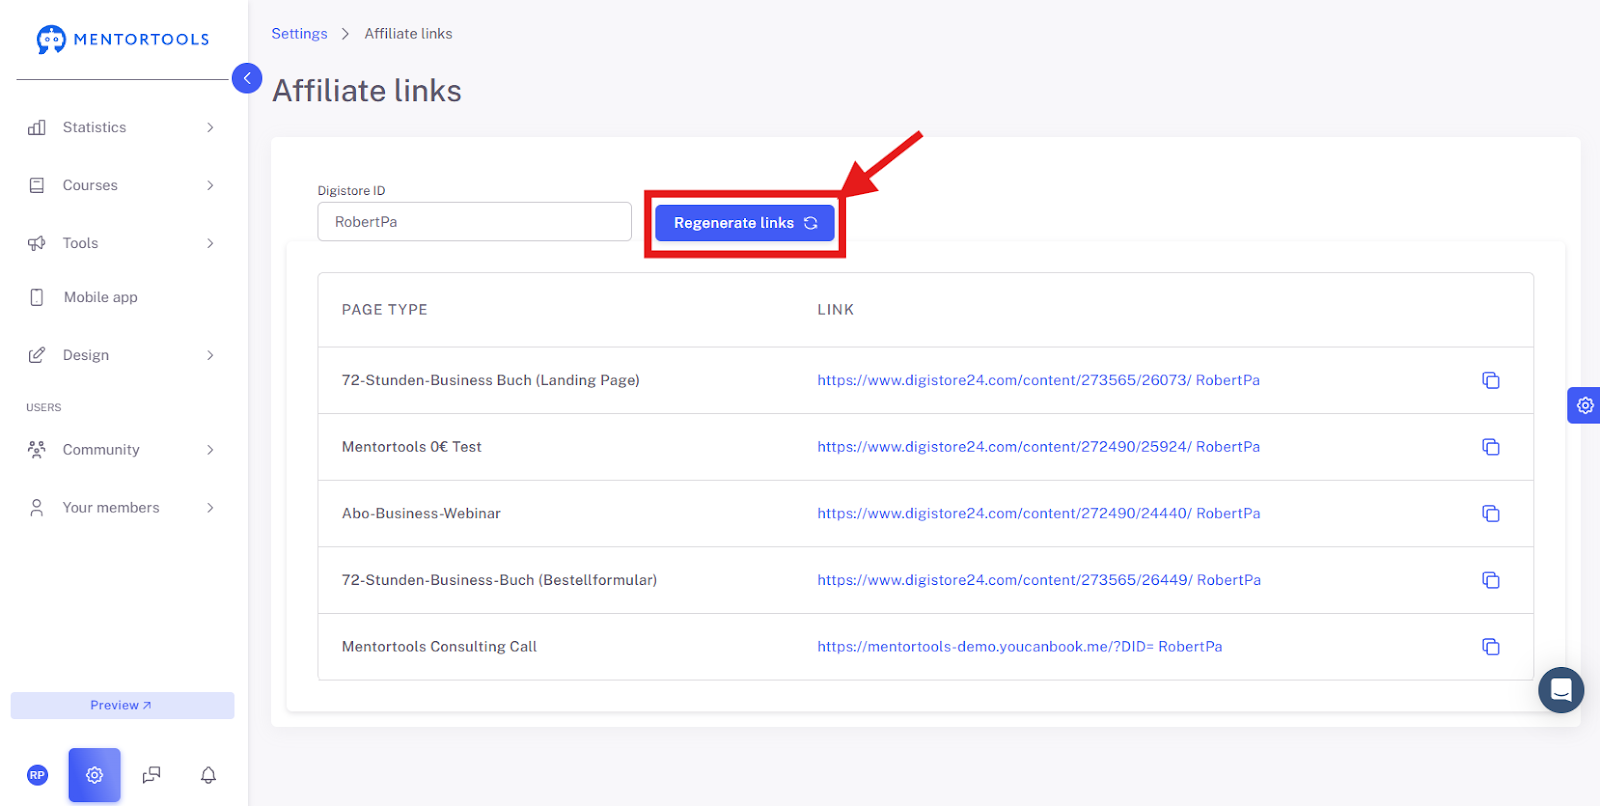The height and width of the screenshot is (806, 1600).
Task: Copy the Abo-Business-Webinar link
Action: coord(1491,513)
